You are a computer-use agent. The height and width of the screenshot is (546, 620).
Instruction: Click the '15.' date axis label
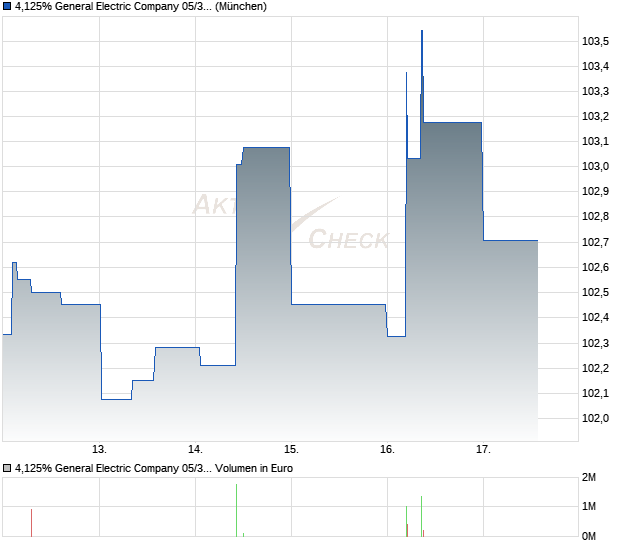291,450
